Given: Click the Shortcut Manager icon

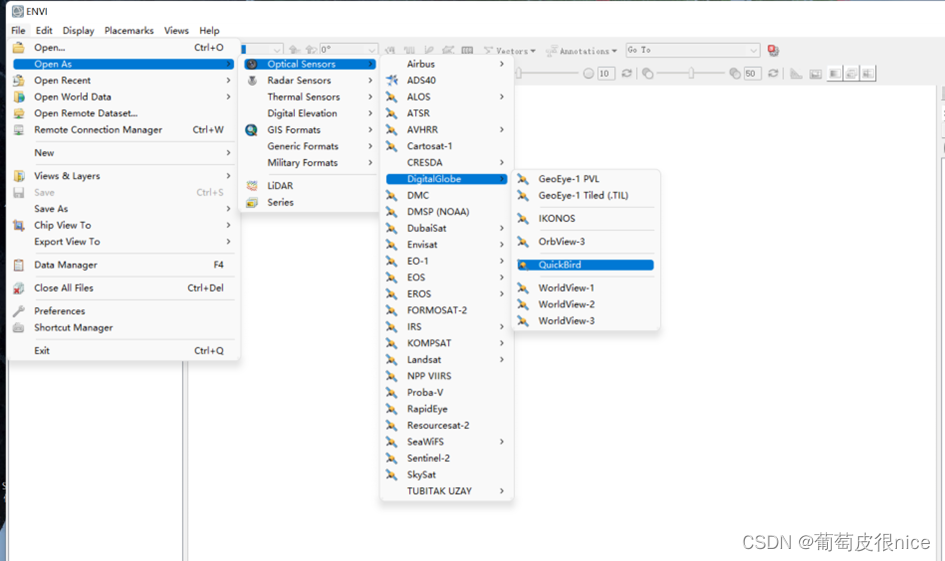Looking at the screenshot, I should [x=19, y=328].
